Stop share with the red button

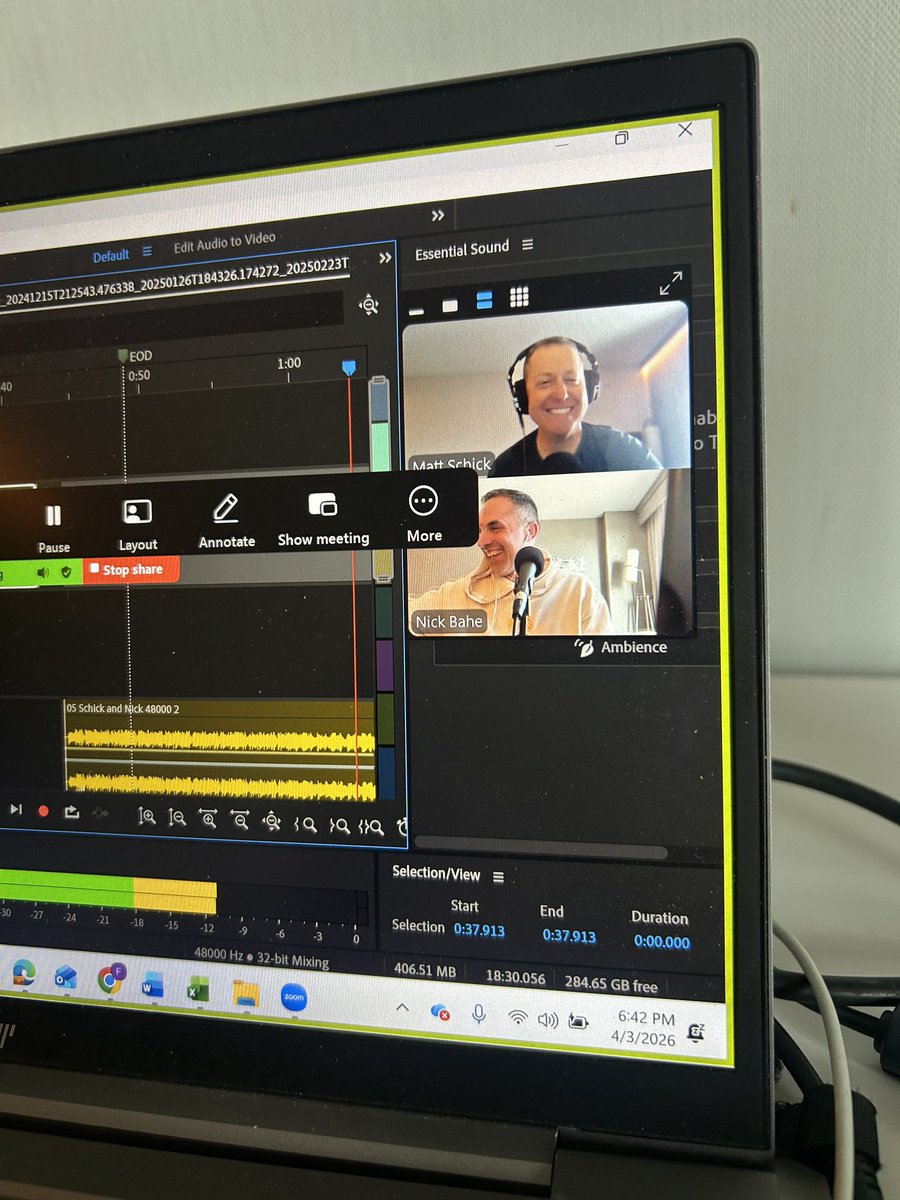[x=131, y=569]
